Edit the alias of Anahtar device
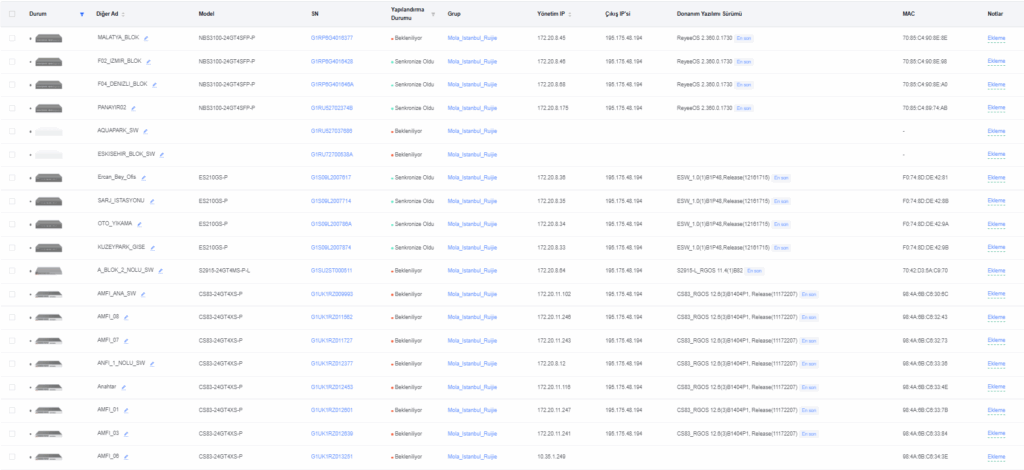 [x=125, y=387]
